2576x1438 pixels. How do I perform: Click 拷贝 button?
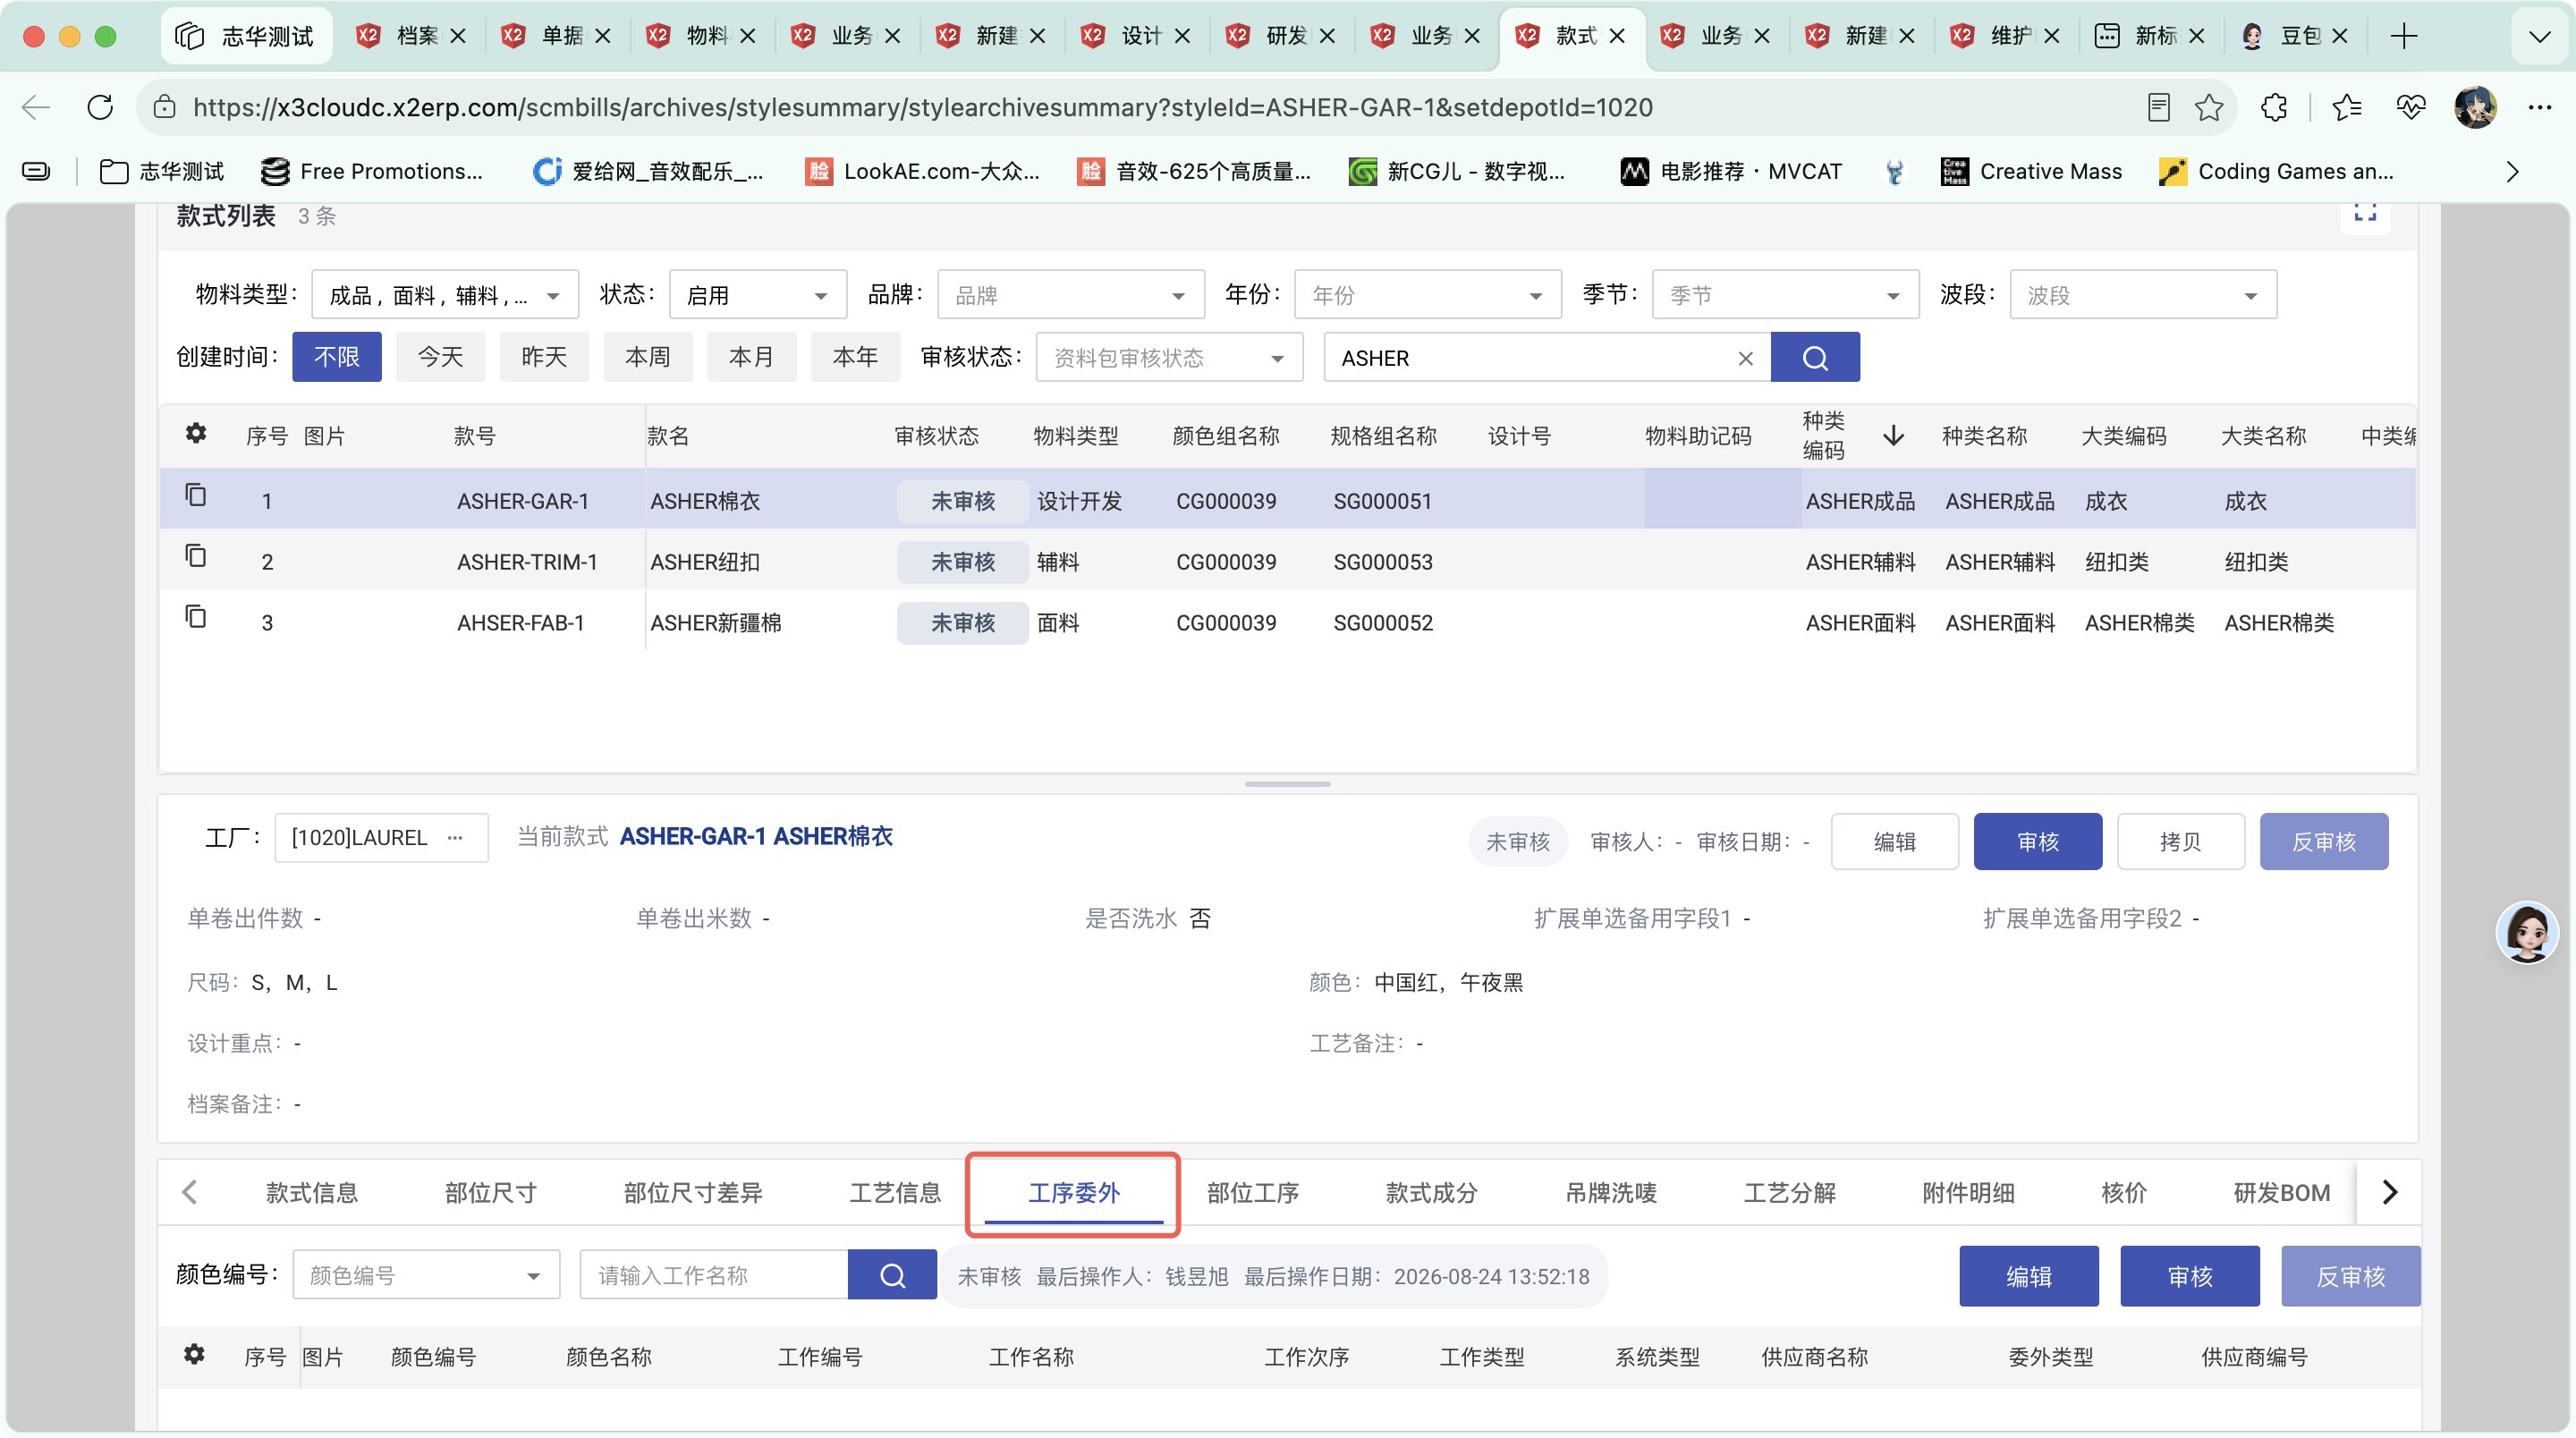(x=2181, y=842)
